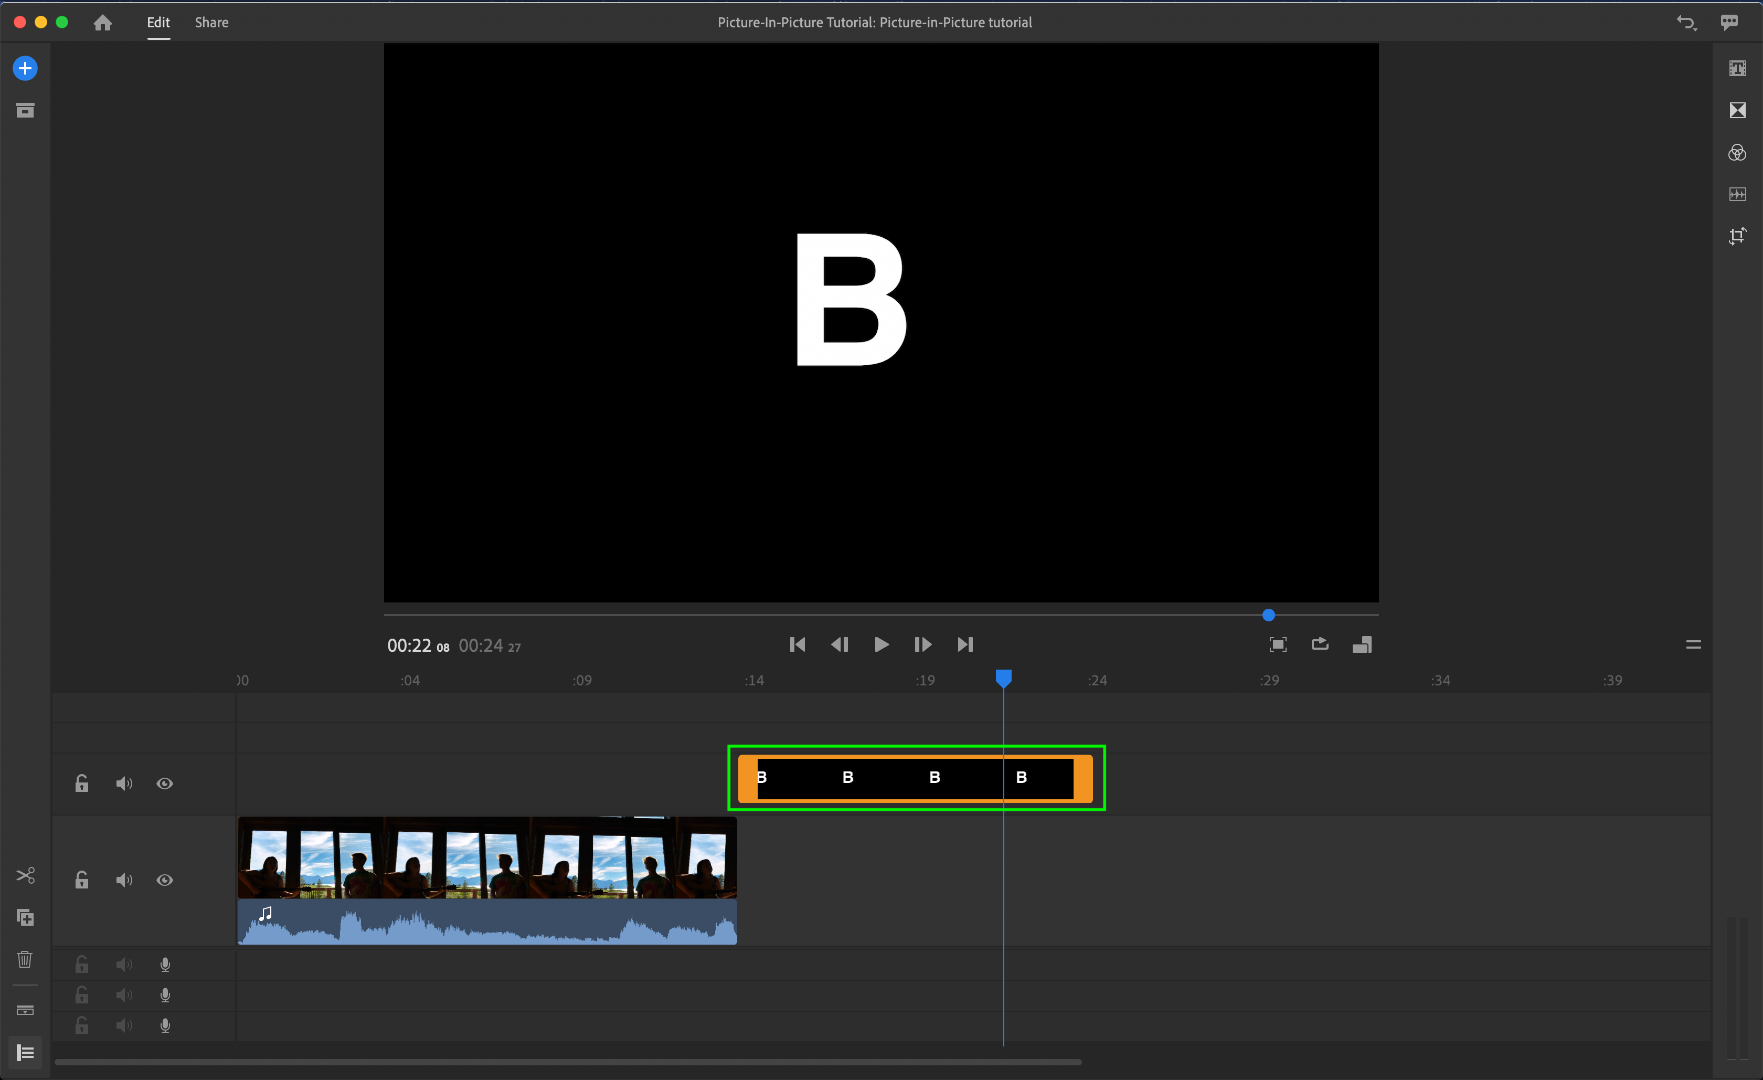Open the Speed panel icon
Viewport: 1763px width, 1080px height.
coord(1737,194)
